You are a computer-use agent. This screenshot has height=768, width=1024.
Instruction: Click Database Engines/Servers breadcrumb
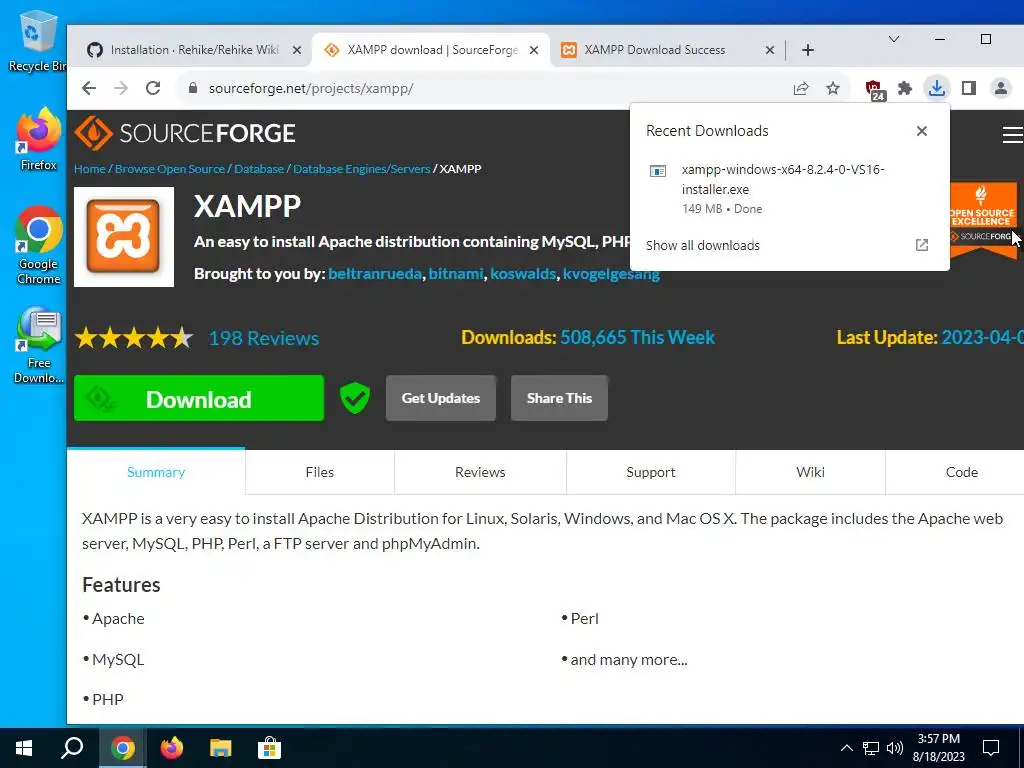[x=361, y=168]
